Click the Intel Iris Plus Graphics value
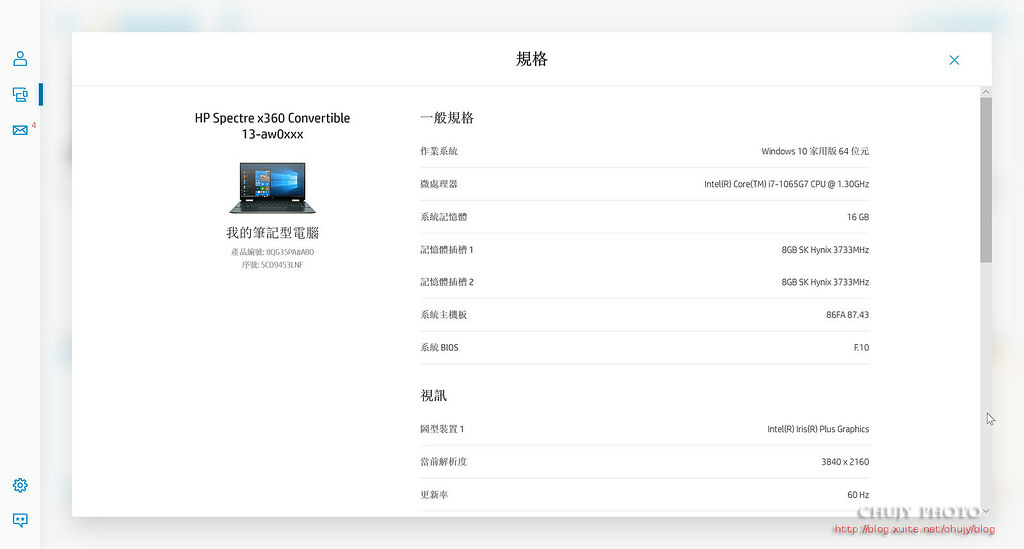 818,429
